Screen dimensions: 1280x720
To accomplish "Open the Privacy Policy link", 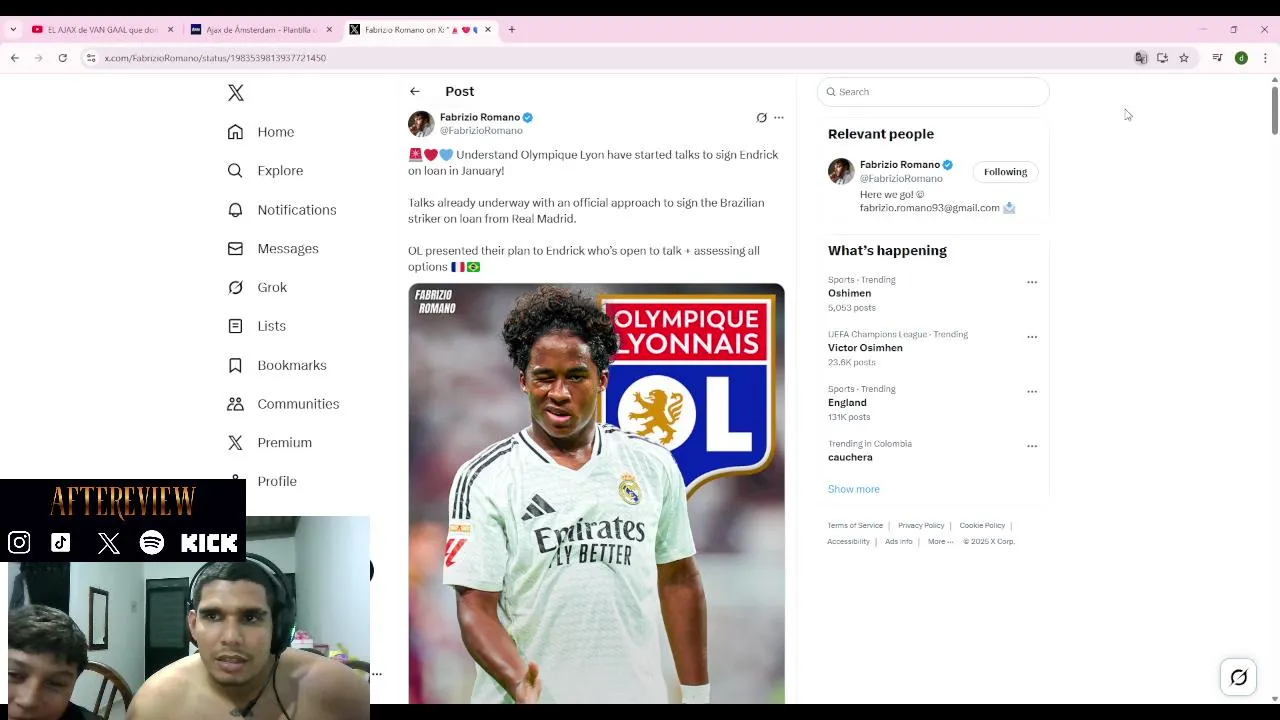I will click(x=921, y=526).
